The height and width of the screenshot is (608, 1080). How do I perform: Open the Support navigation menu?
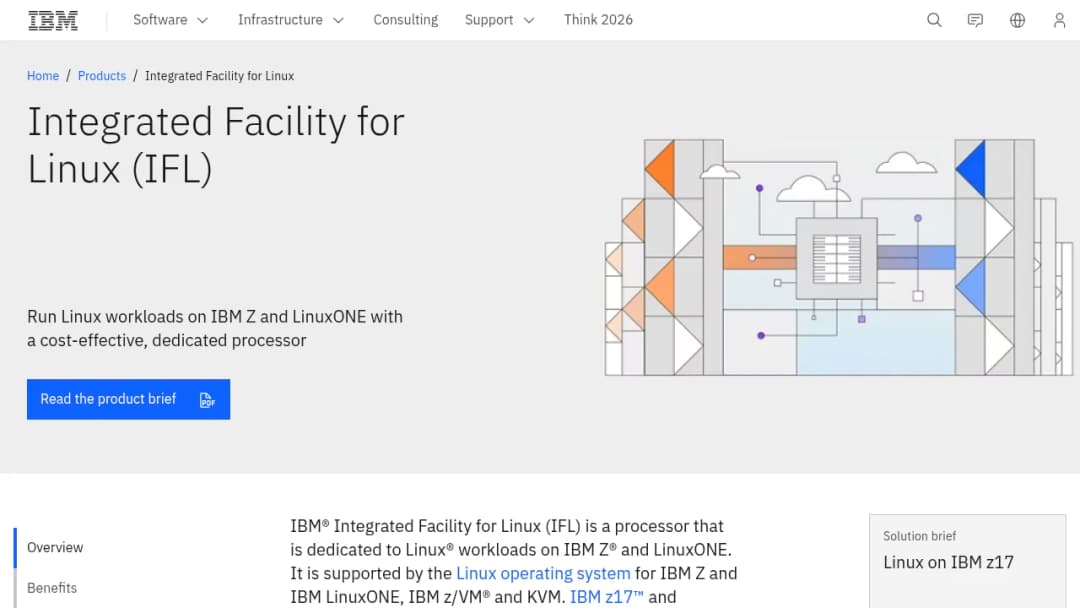[499, 20]
